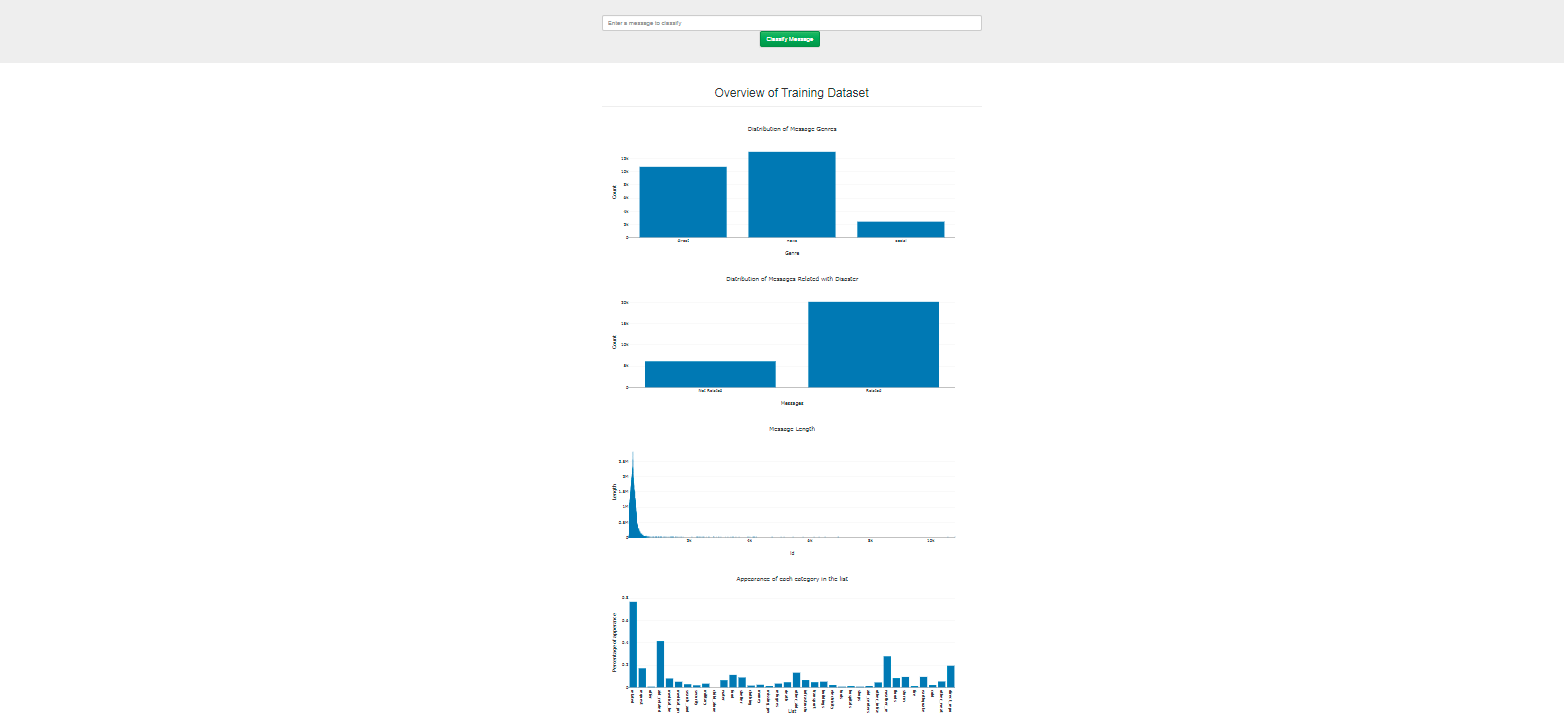Click the direct bar in the genres chart
Viewport: 1564px width, 713px height.
click(683, 202)
